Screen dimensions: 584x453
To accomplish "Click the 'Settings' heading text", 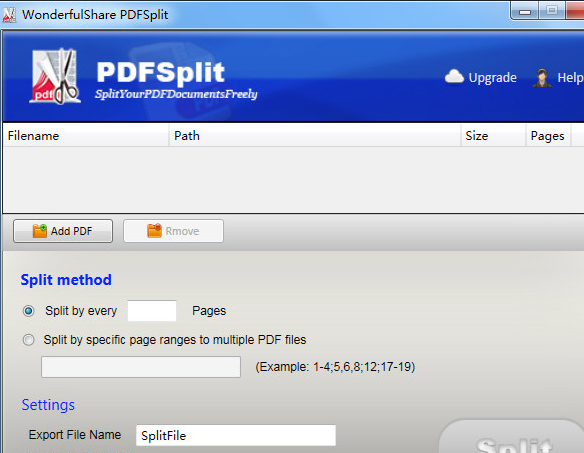I will (48, 405).
